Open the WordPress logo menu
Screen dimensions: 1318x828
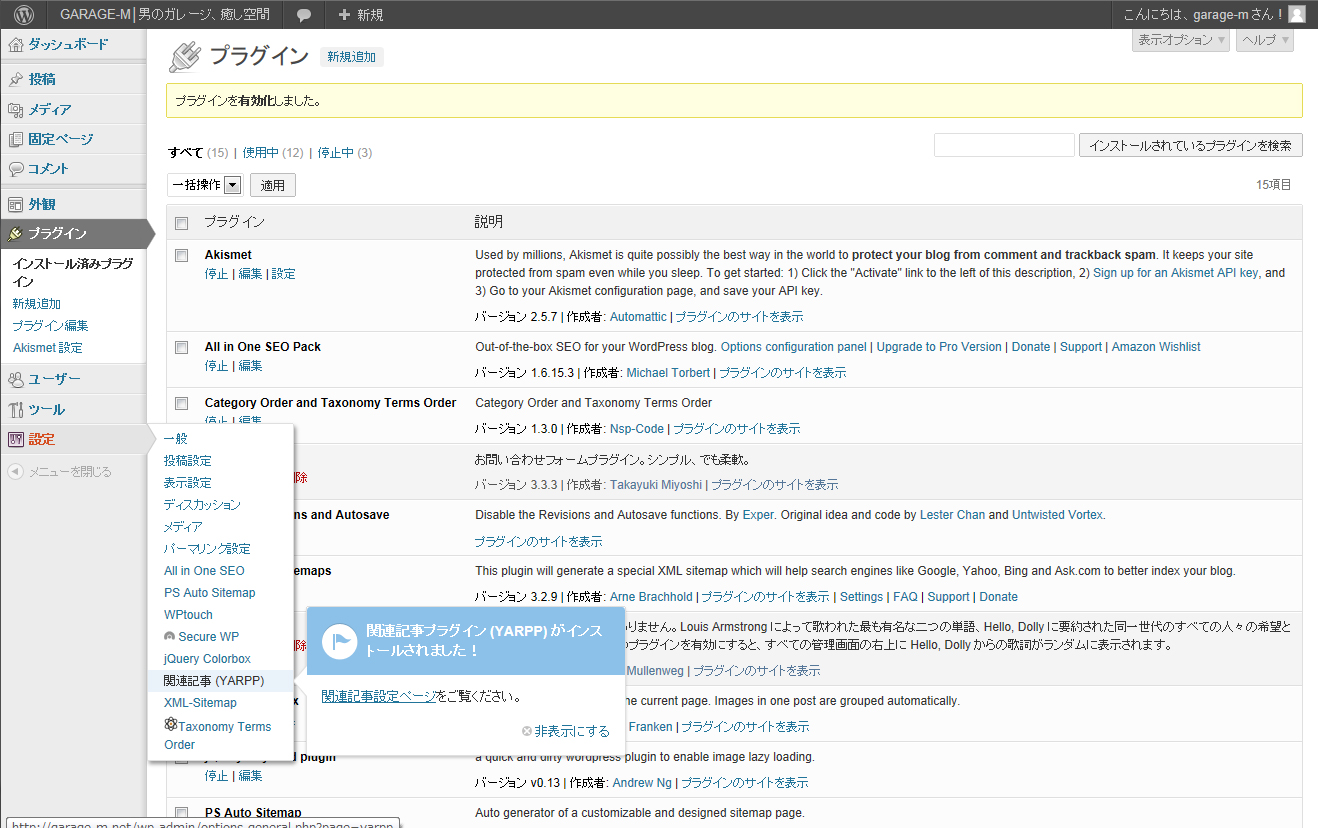tap(24, 14)
